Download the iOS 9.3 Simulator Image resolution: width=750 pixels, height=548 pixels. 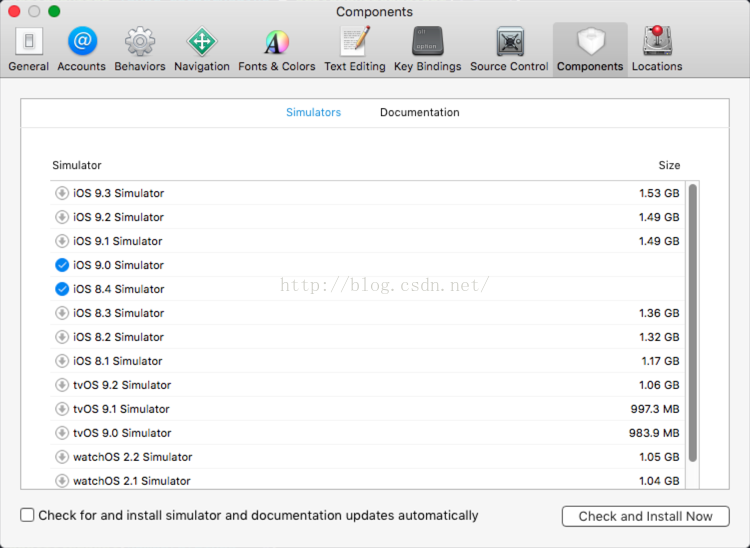(x=62, y=193)
